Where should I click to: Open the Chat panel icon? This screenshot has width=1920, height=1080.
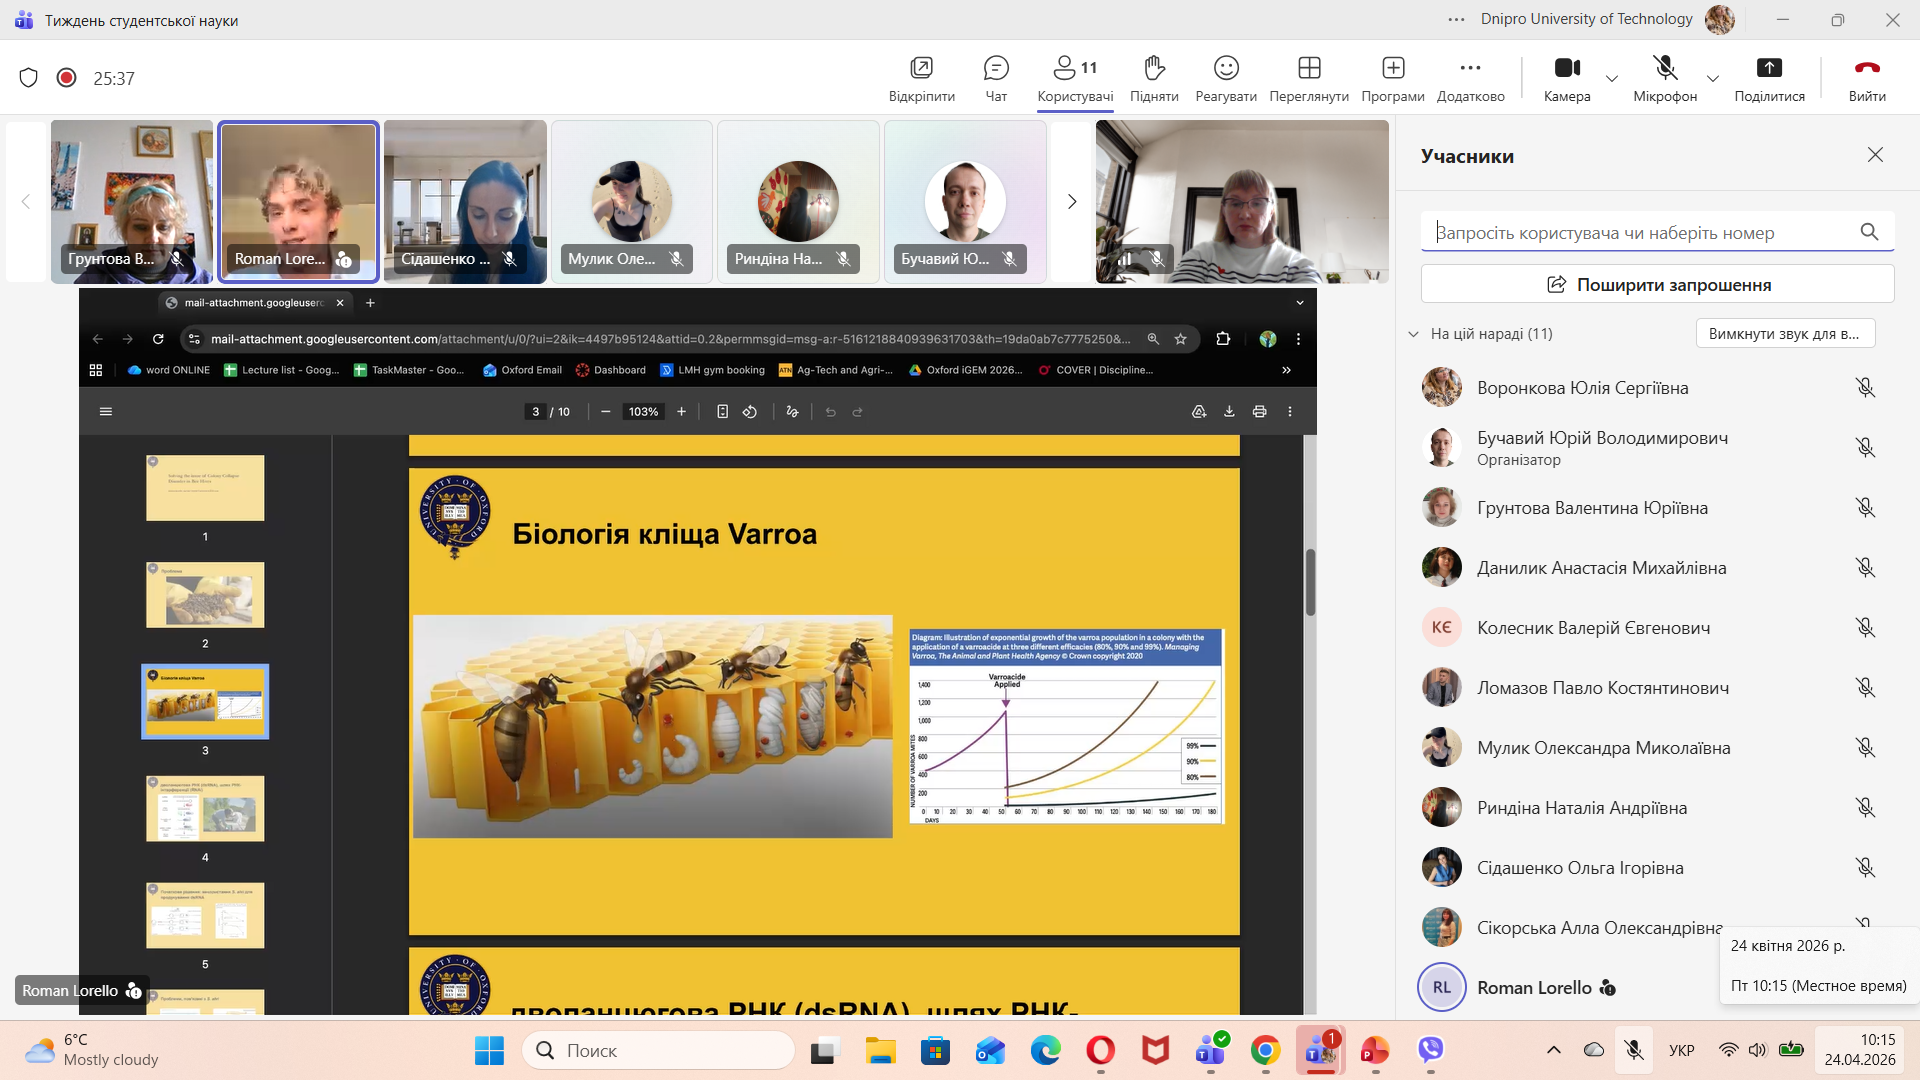pyautogui.click(x=996, y=68)
